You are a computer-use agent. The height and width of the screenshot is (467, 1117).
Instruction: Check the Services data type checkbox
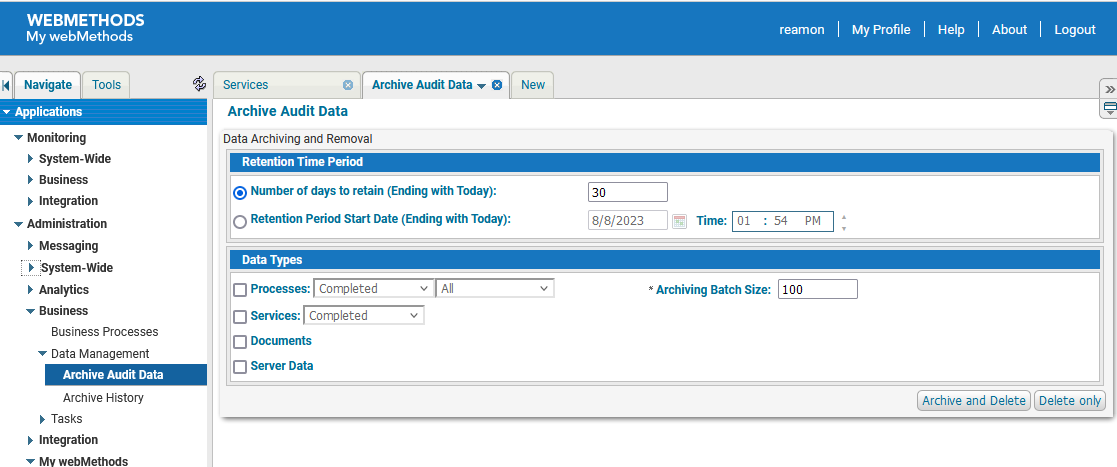(240, 317)
